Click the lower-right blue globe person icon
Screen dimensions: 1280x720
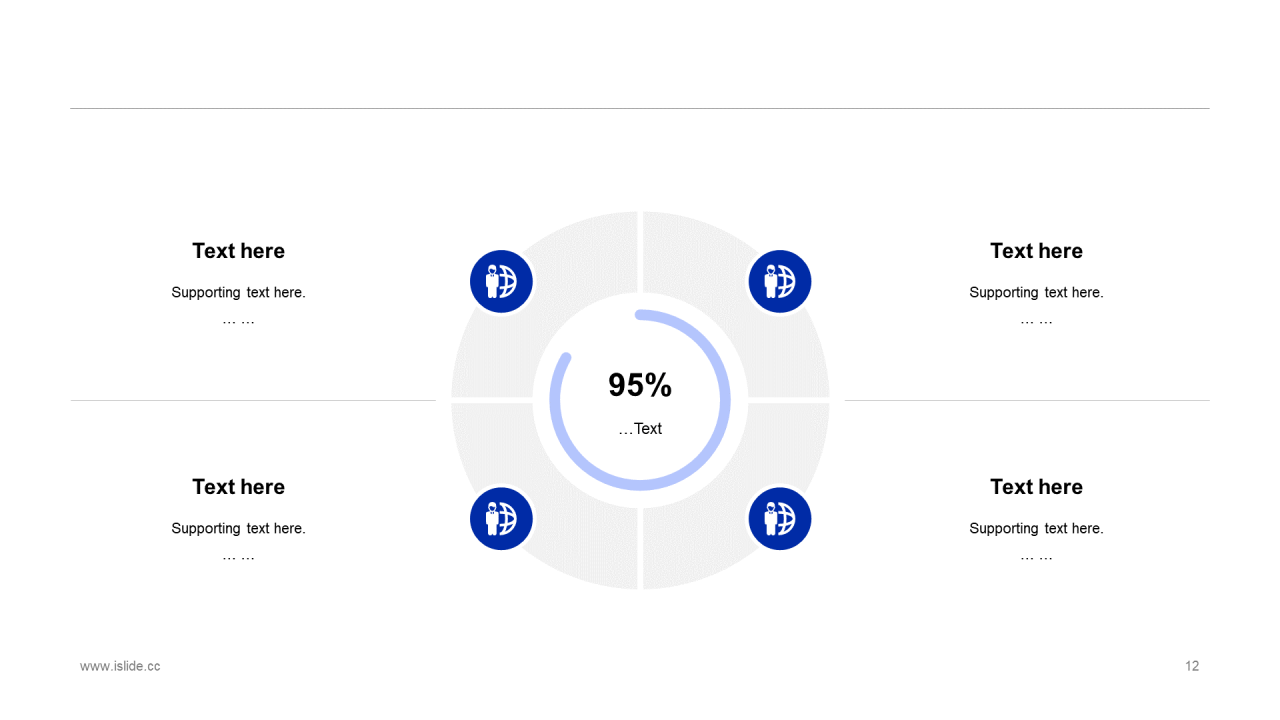click(779, 518)
